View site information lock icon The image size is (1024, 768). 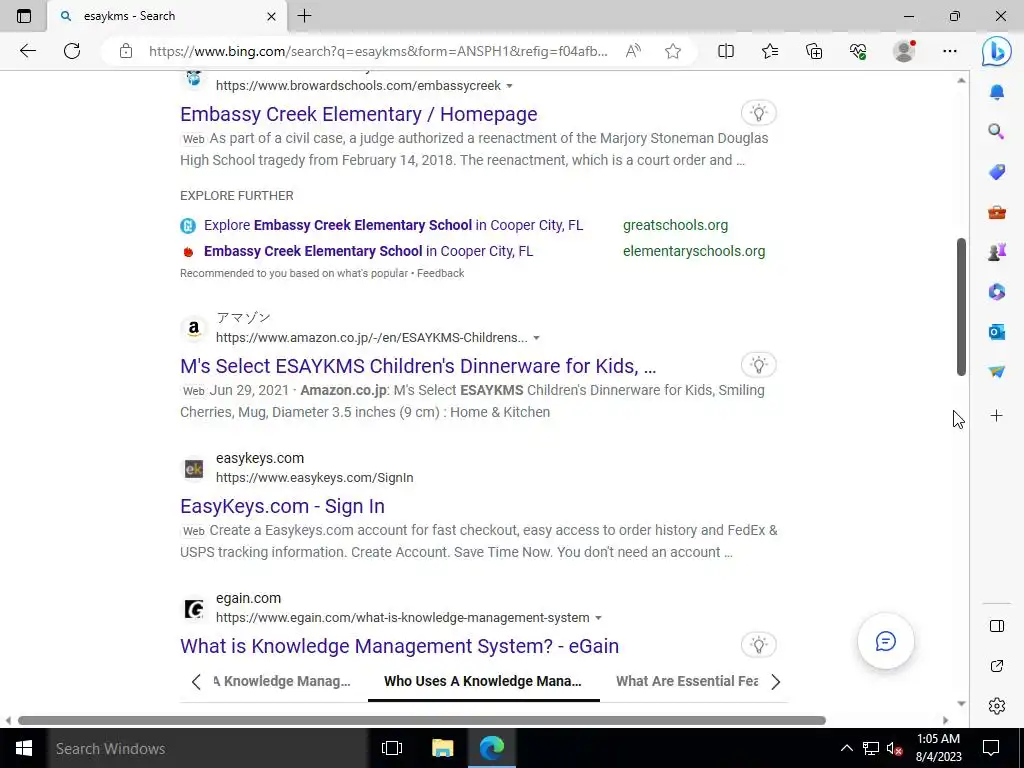[126, 51]
